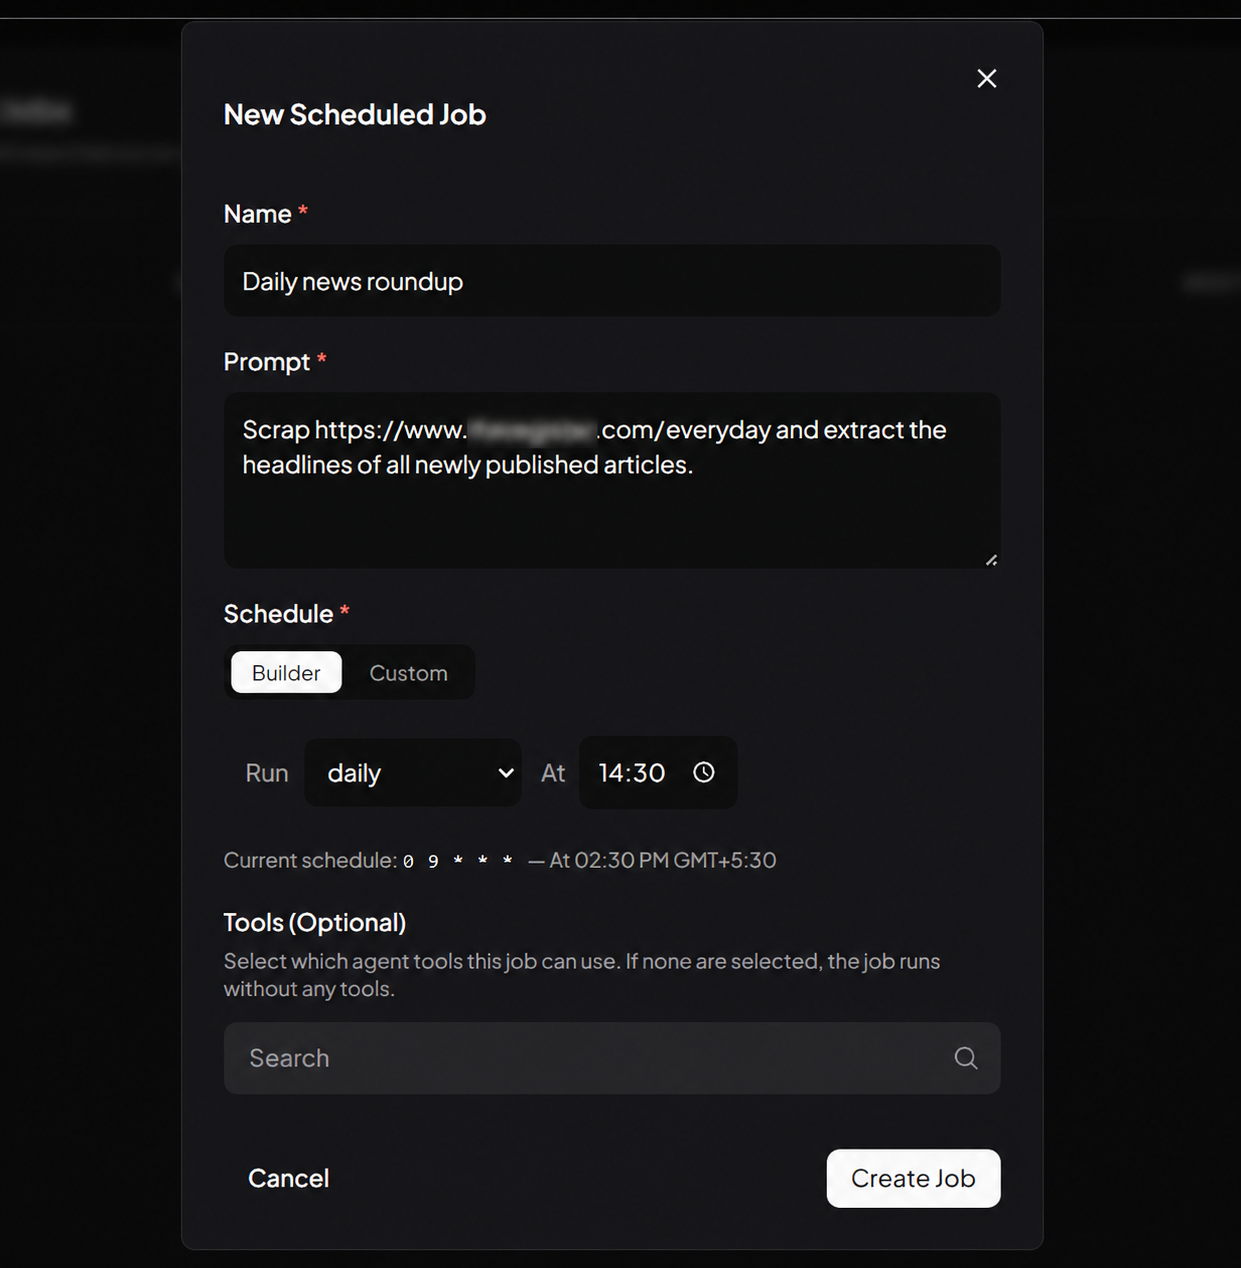The height and width of the screenshot is (1268, 1241).
Task: Click the Name input field
Action: (x=612, y=281)
